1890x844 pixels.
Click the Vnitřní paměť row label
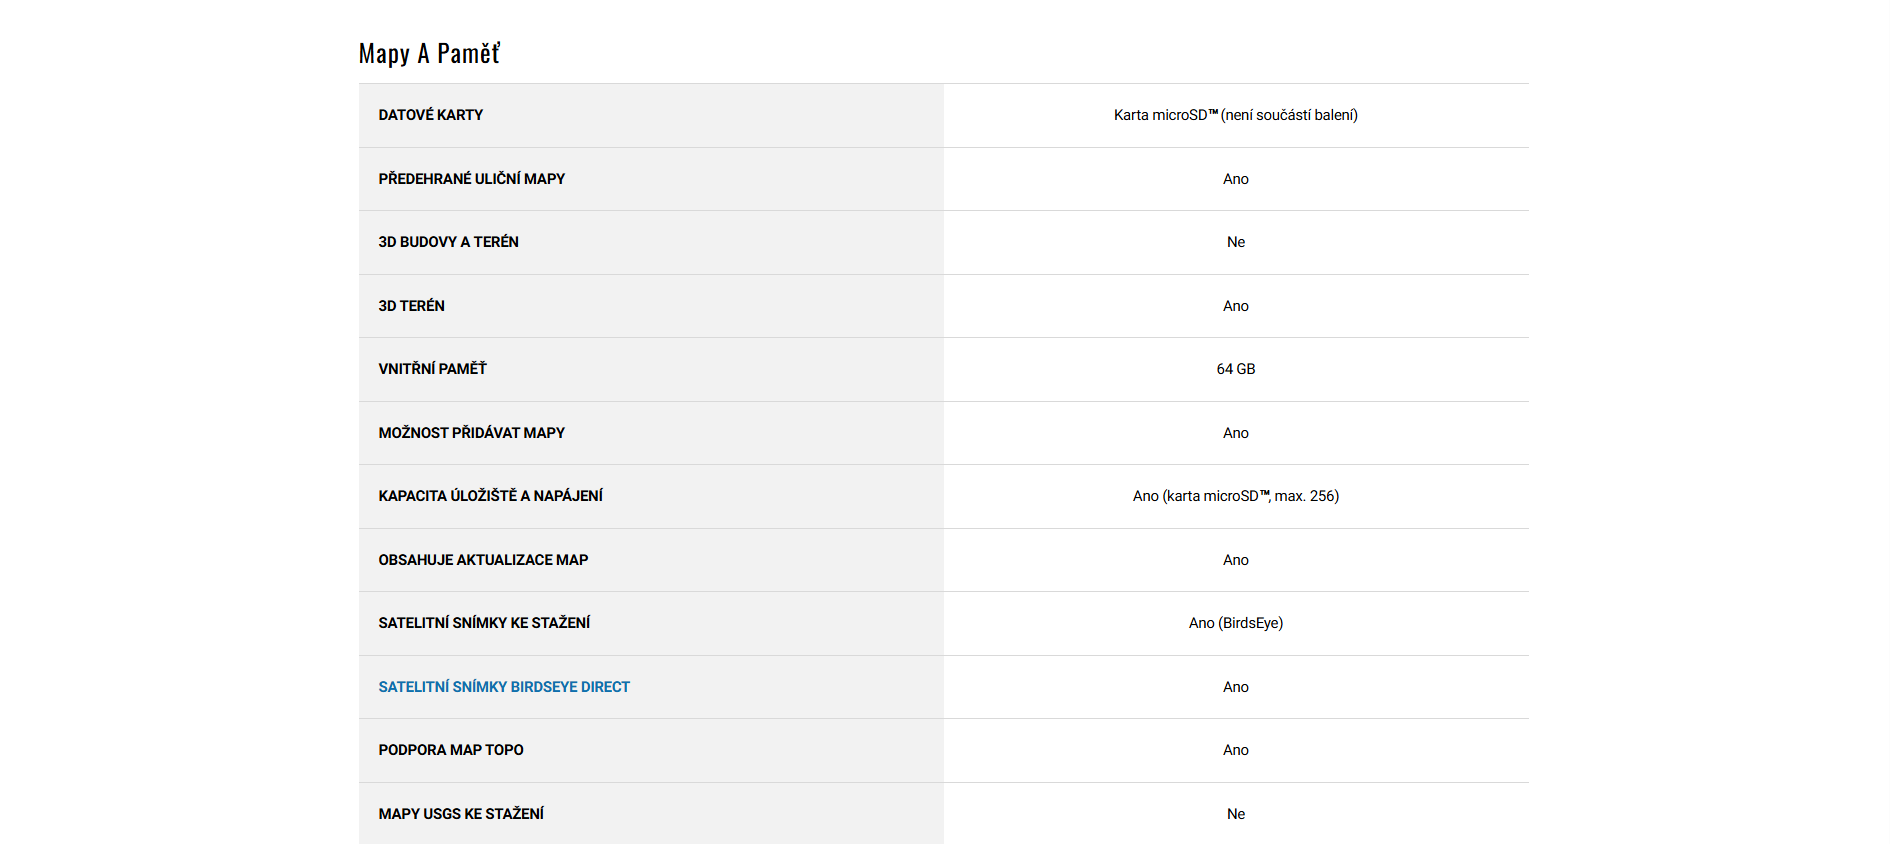(x=432, y=369)
